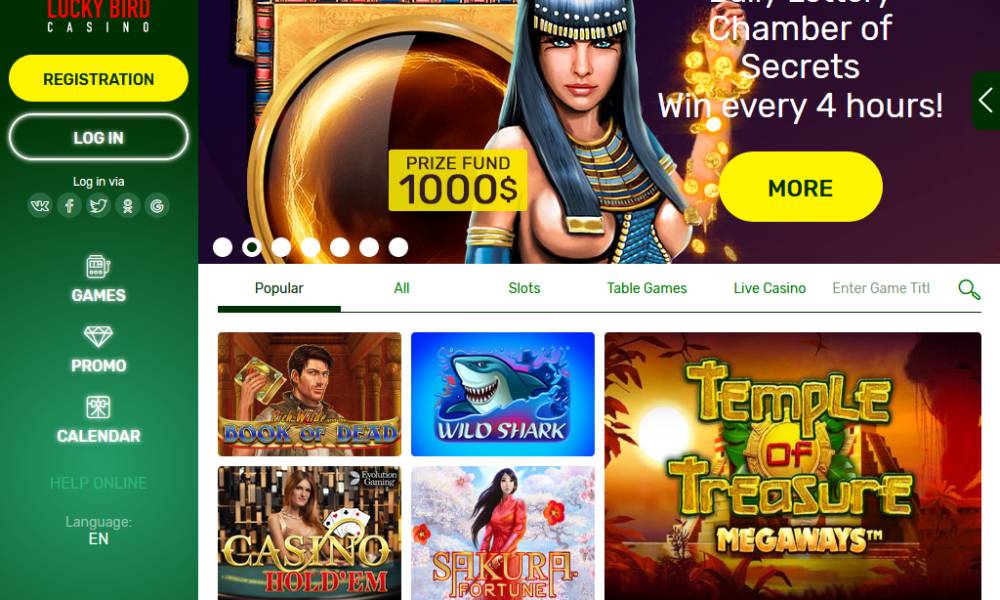Image resolution: width=1000 pixels, height=600 pixels.
Task: Open Promo diamond icon
Action: point(98,337)
